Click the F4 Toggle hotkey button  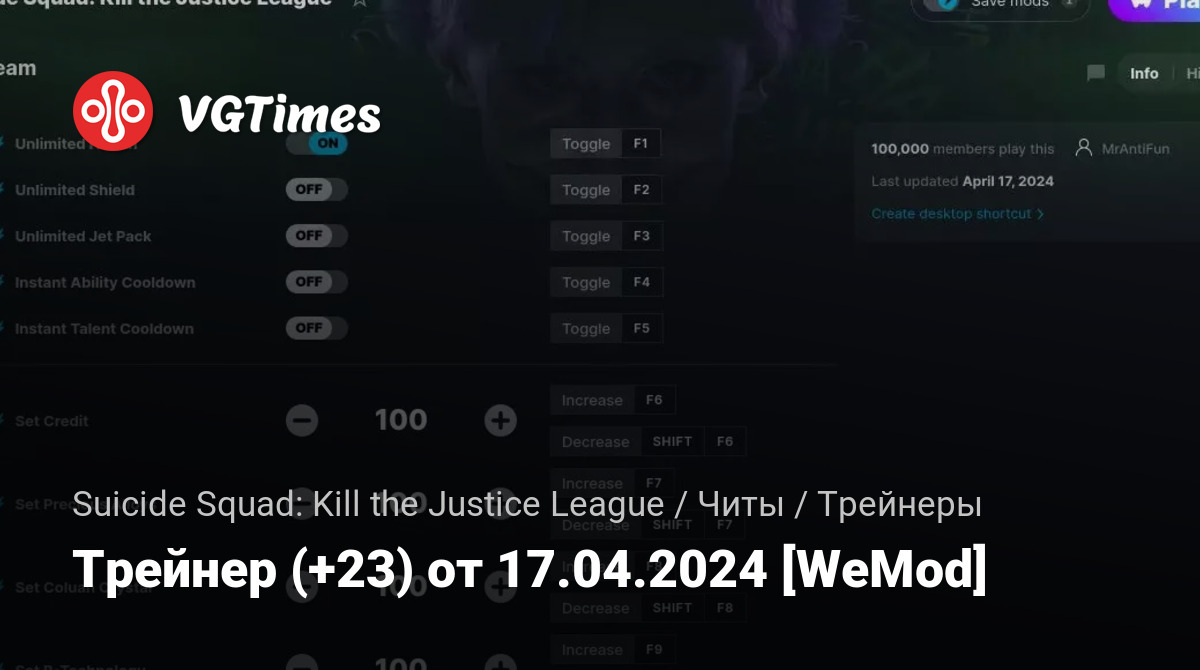click(606, 282)
